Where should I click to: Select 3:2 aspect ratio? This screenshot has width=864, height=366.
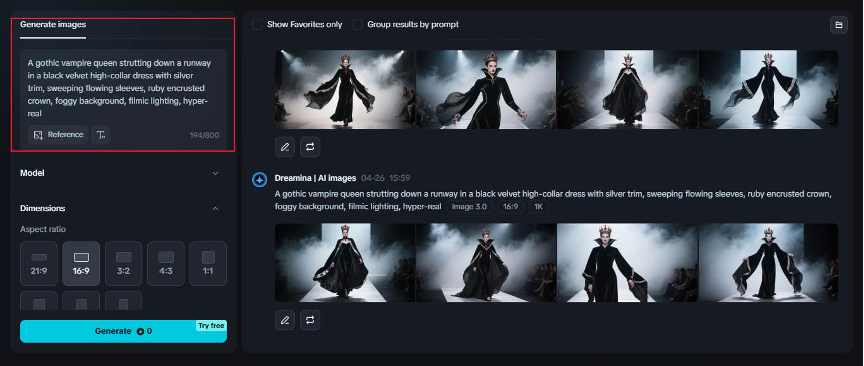[x=123, y=263]
